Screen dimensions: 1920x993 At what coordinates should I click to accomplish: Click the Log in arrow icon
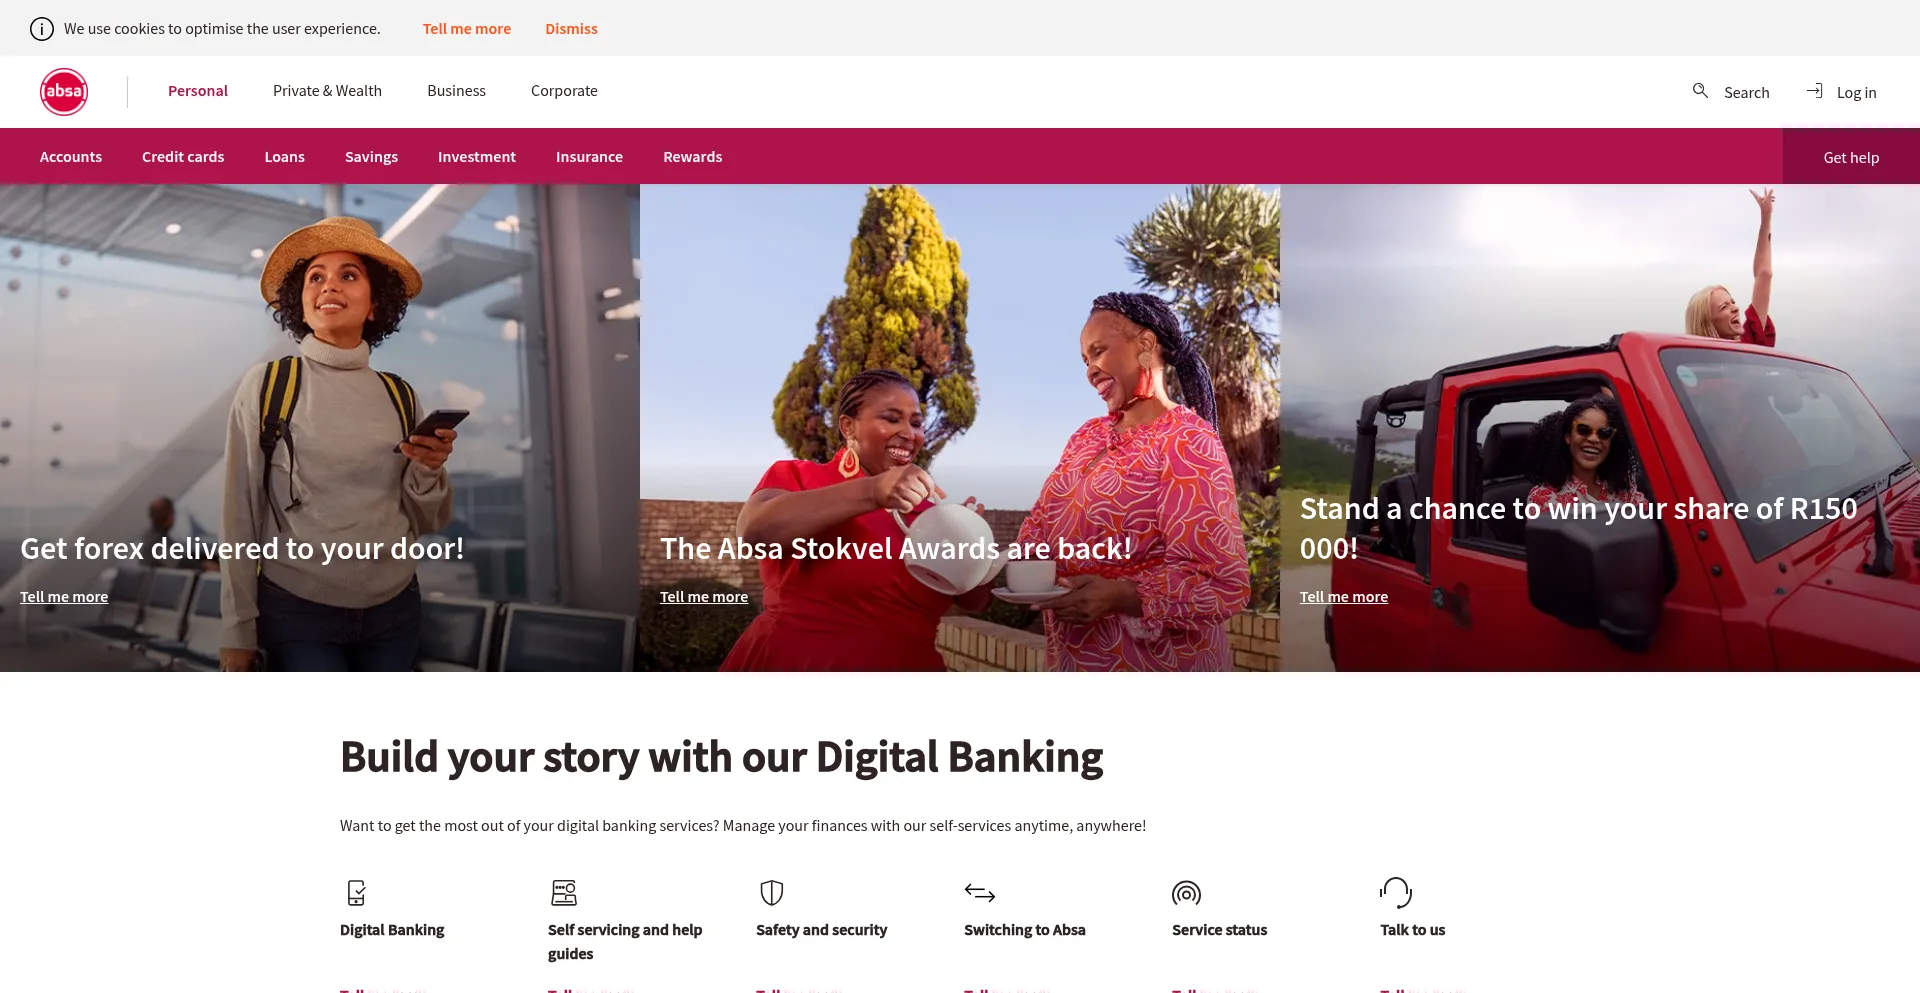1814,91
